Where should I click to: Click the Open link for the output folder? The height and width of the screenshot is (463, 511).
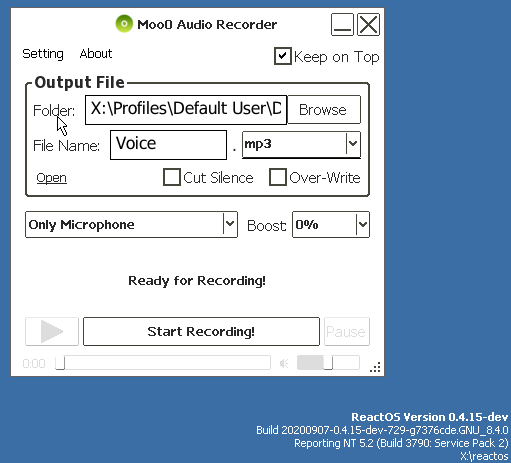click(x=52, y=178)
